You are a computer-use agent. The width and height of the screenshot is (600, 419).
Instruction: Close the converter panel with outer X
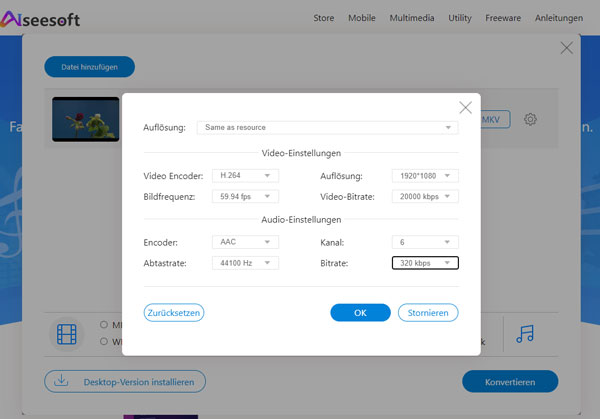[x=567, y=48]
